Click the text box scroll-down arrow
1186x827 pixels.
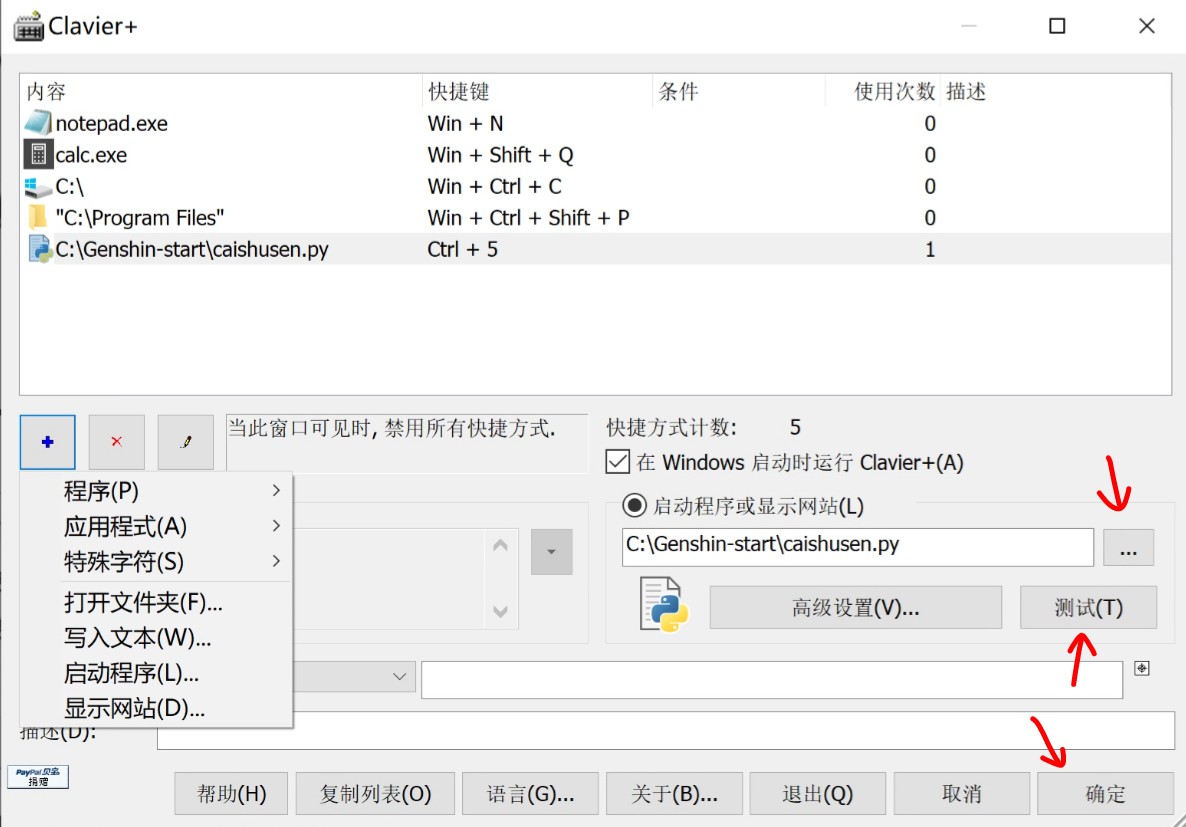pyautogui.click(x=500, y=611)
